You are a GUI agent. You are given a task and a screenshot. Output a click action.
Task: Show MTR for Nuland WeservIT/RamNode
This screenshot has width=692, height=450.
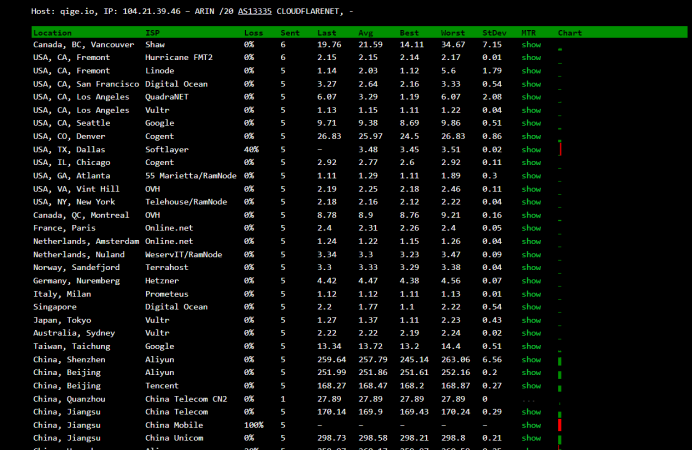531,255
